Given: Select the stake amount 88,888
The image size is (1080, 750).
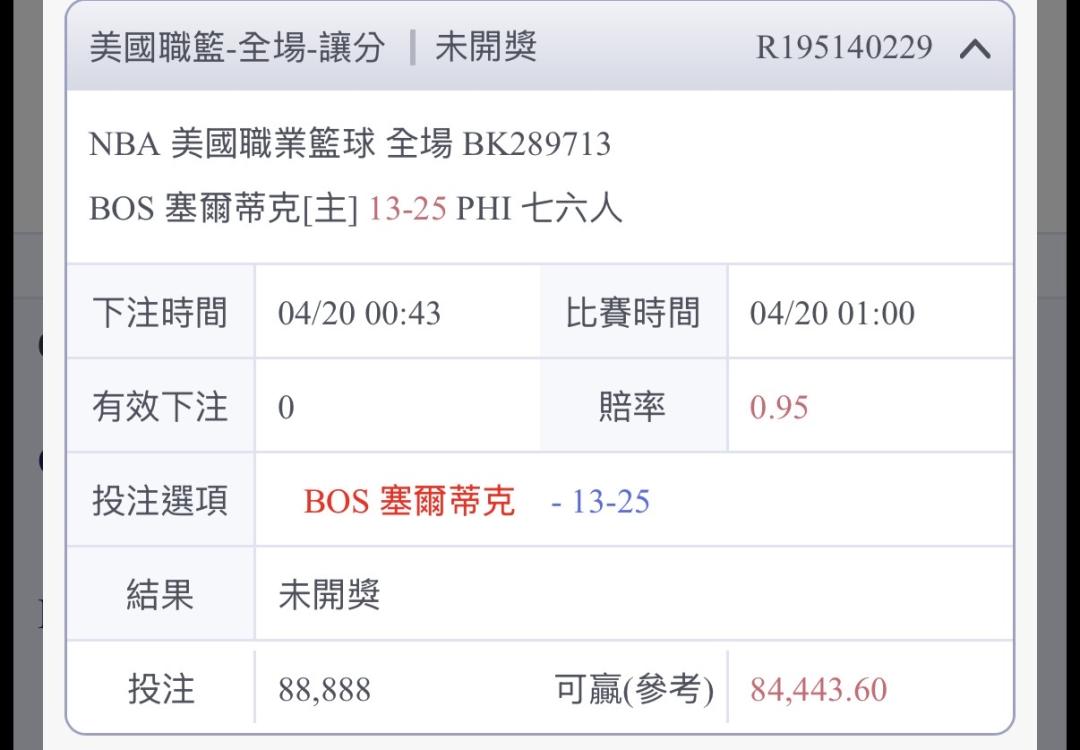Looking at the screenshot, I should (x=324, y=690).
